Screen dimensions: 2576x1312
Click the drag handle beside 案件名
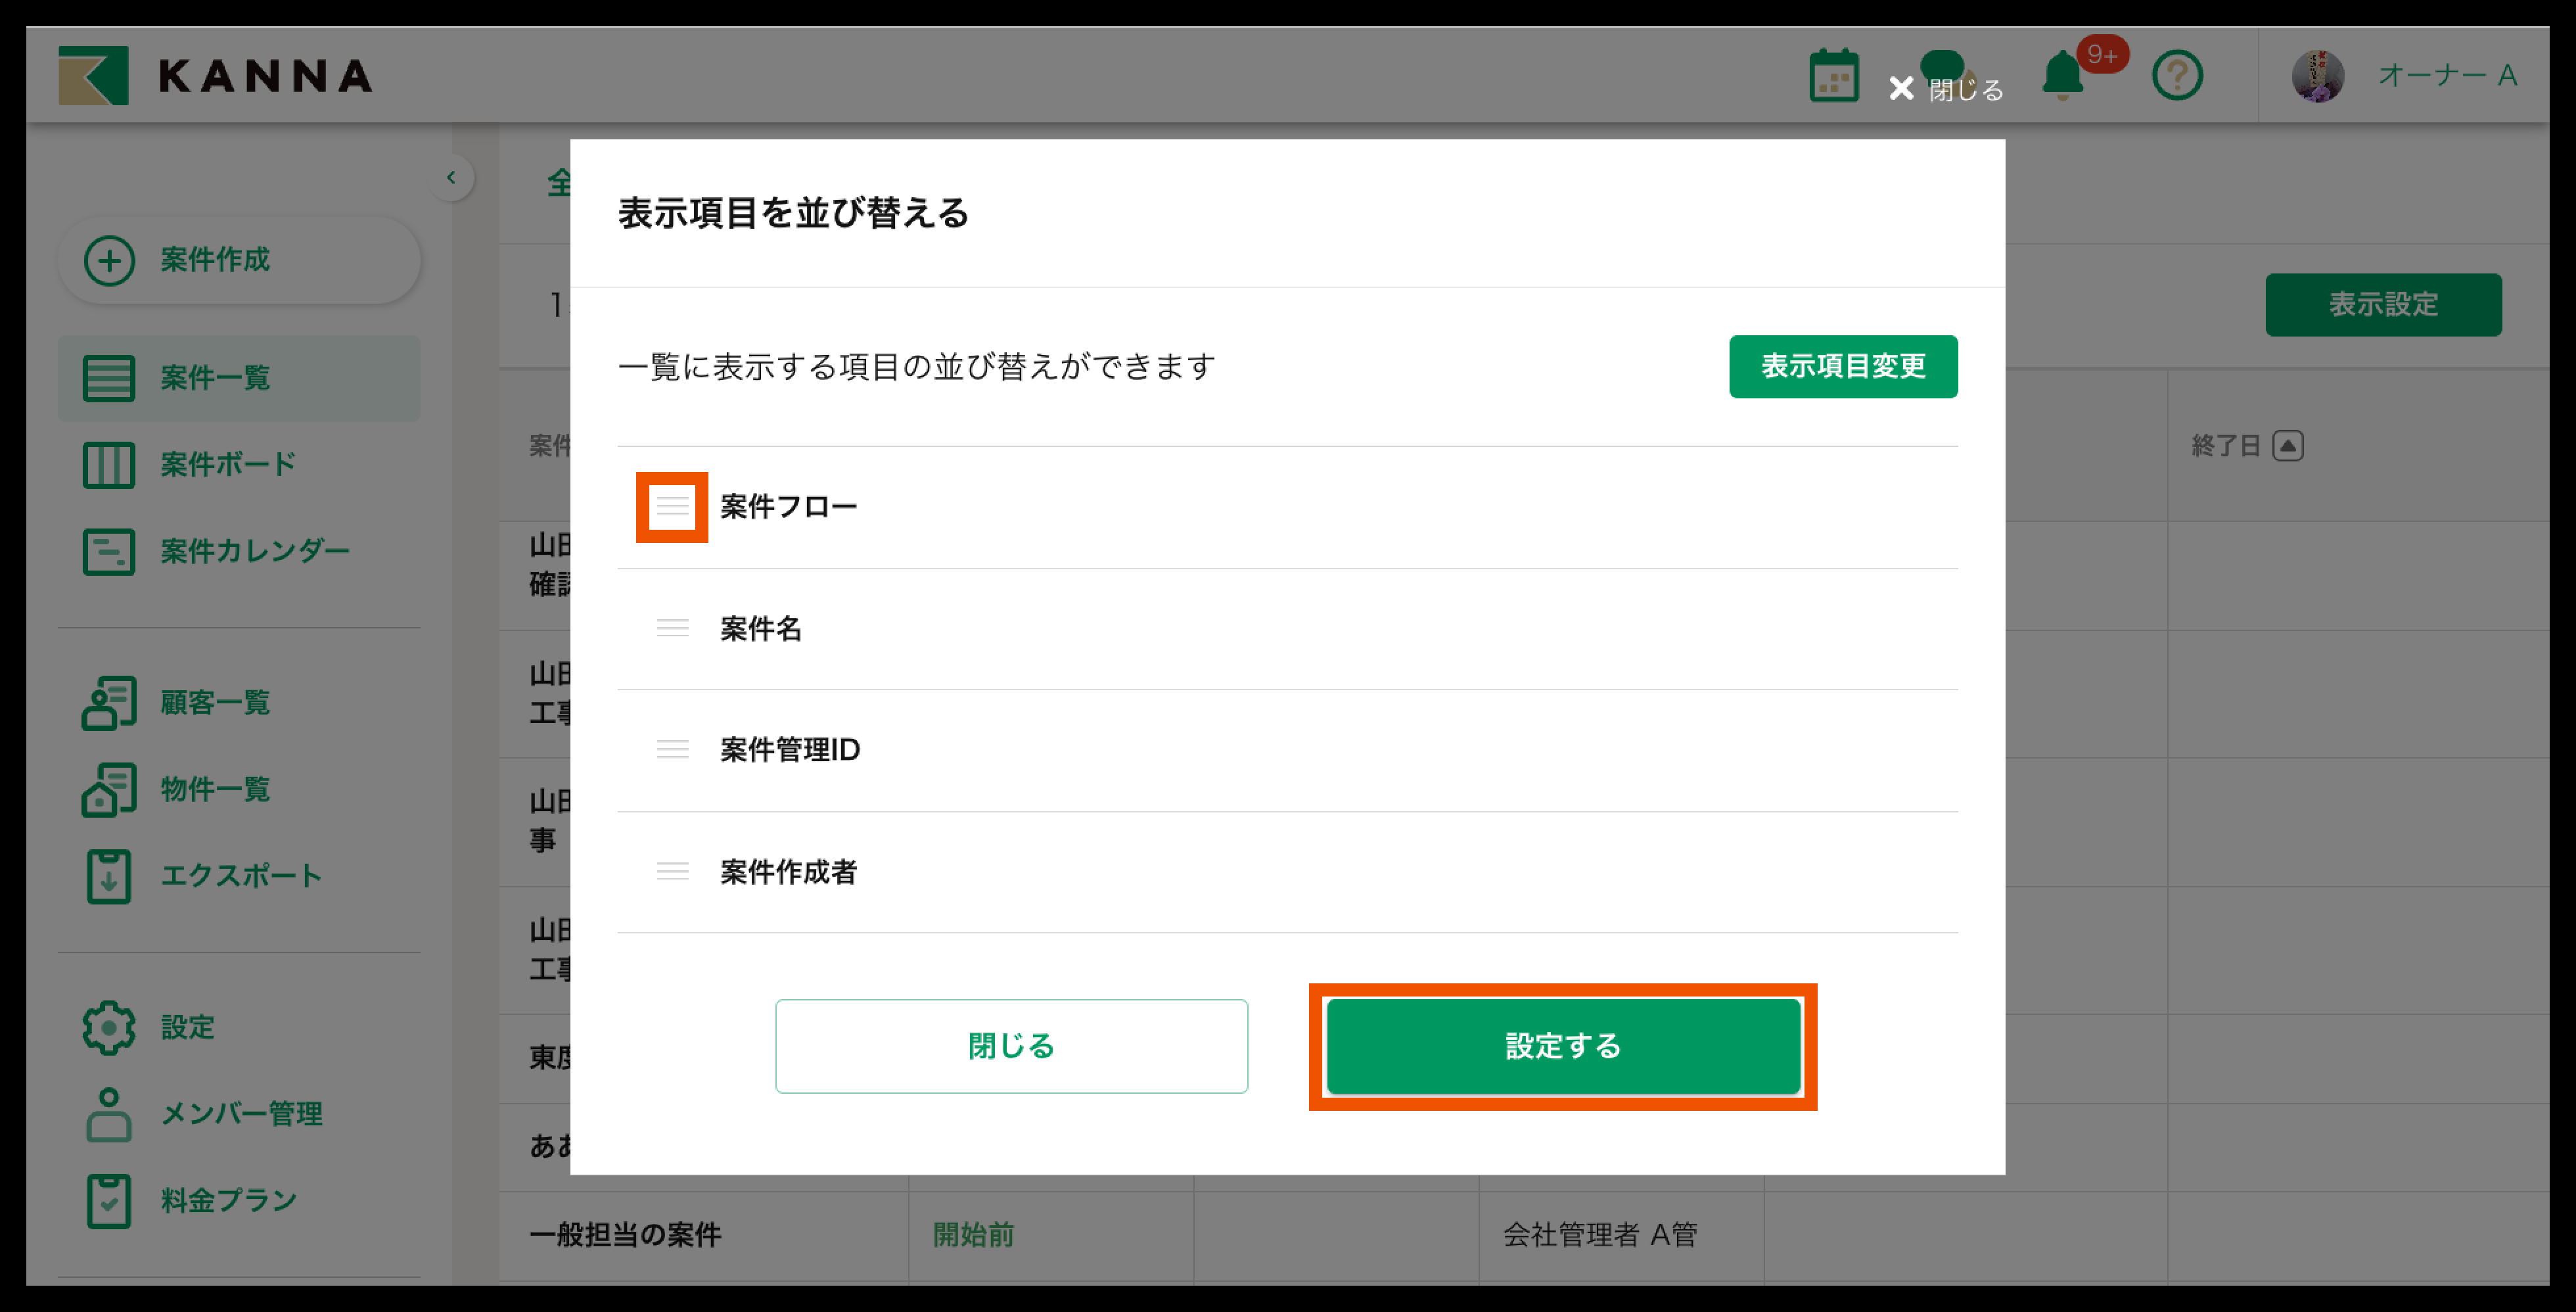click(672, 628)
